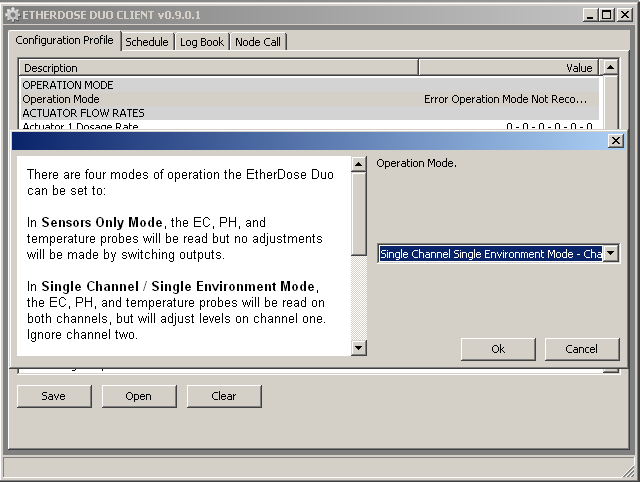This screenshot has width=640, height=482.
Task: Click the profile list scroll-up arrow
Action: (611, 67)
